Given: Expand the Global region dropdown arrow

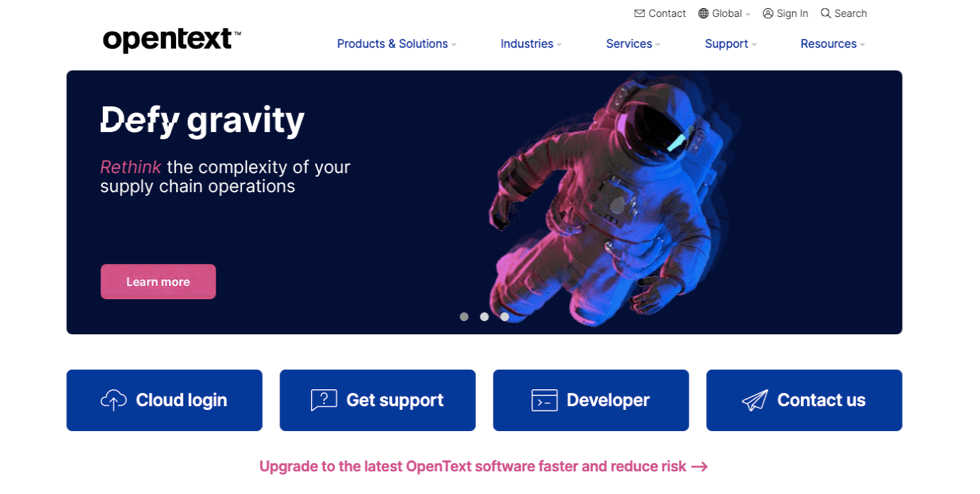Looking at the screenshot, I should [748, 14].
